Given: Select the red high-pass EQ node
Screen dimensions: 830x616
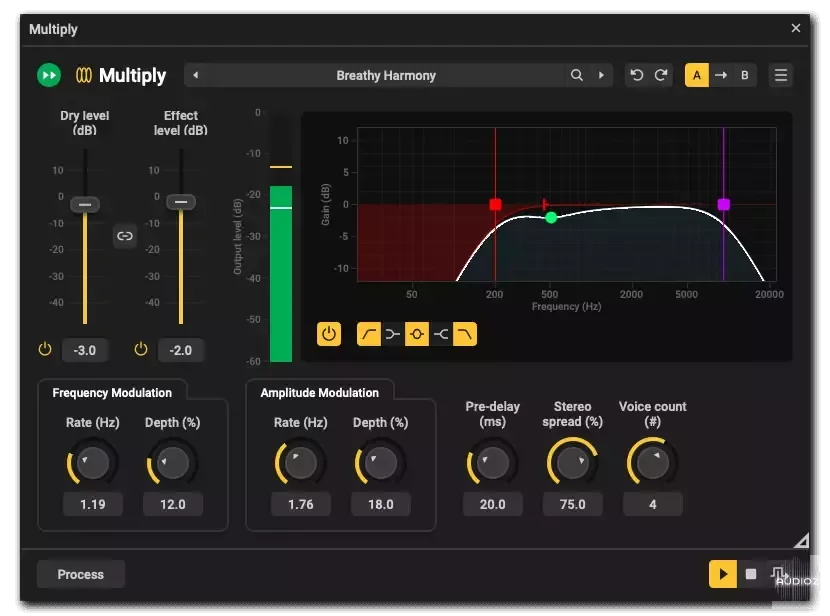Looking at the screenshot, I should point(495,204).
